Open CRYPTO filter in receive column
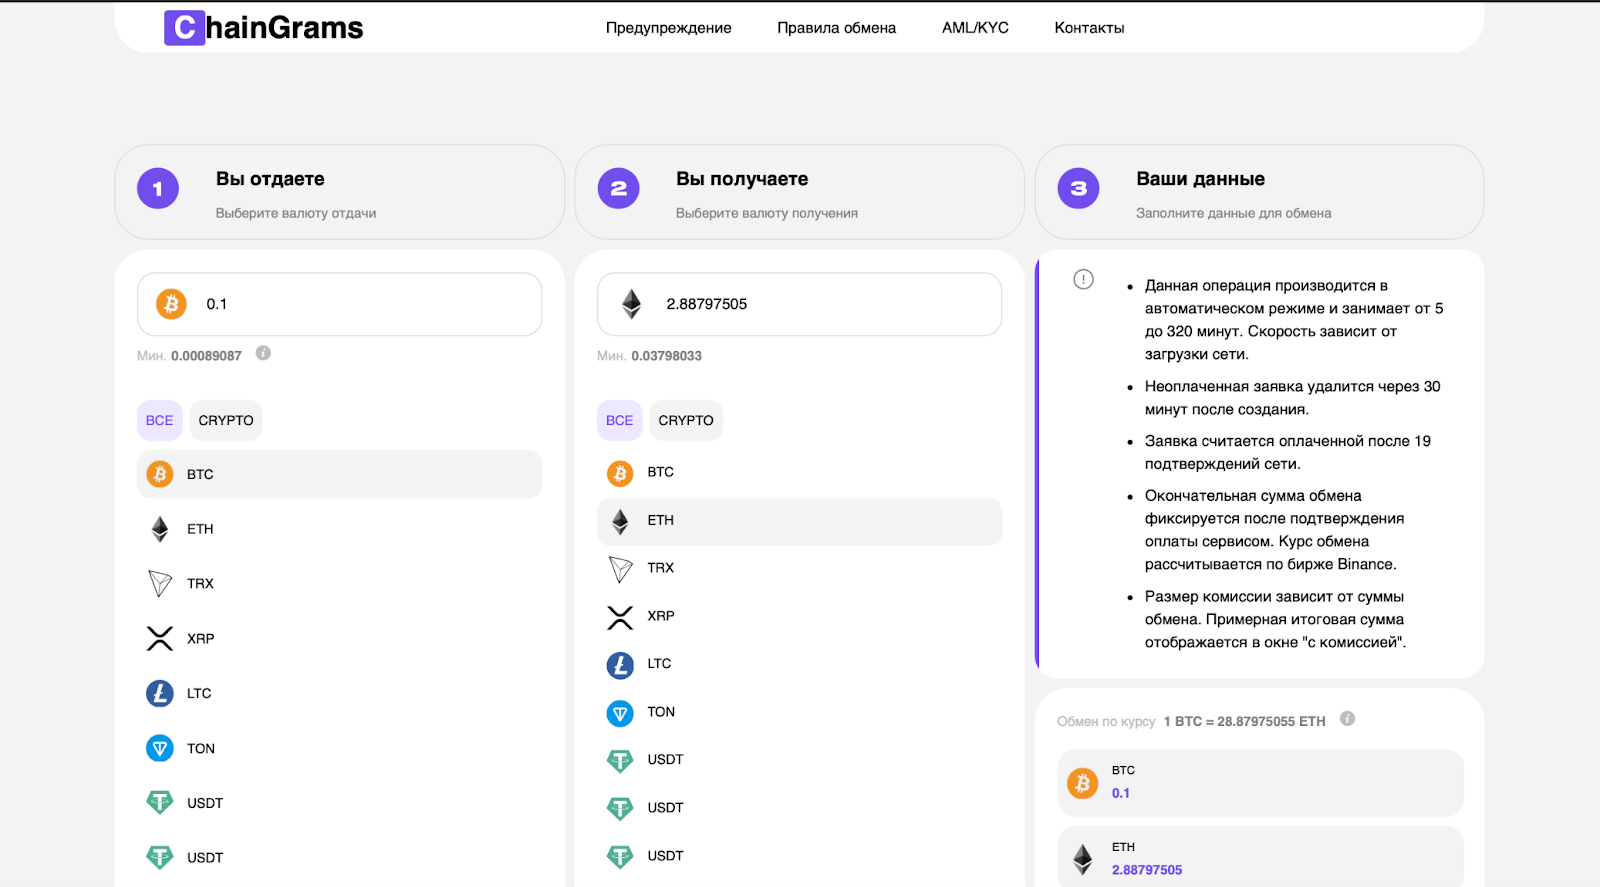This screenshot has height=887, width=1600. [x=686, y=420]
